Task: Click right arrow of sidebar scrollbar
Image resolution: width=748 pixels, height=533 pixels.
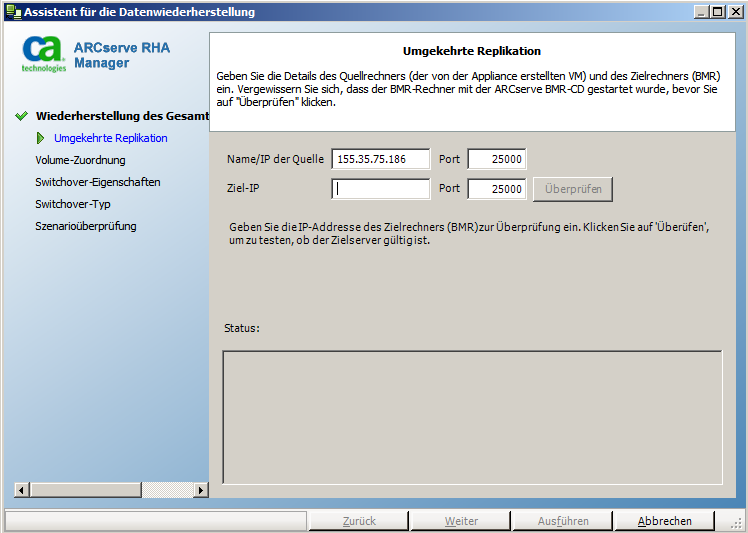Action: pos(201,490)
